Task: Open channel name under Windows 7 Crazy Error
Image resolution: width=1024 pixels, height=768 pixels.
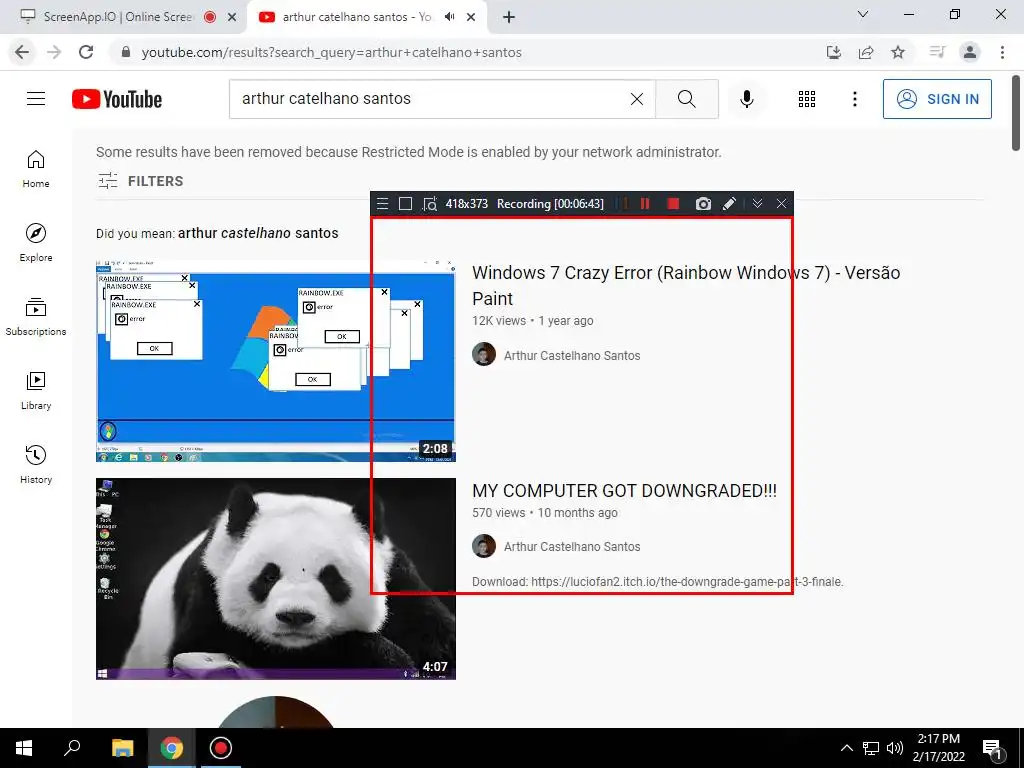Action: click(571, 356)
